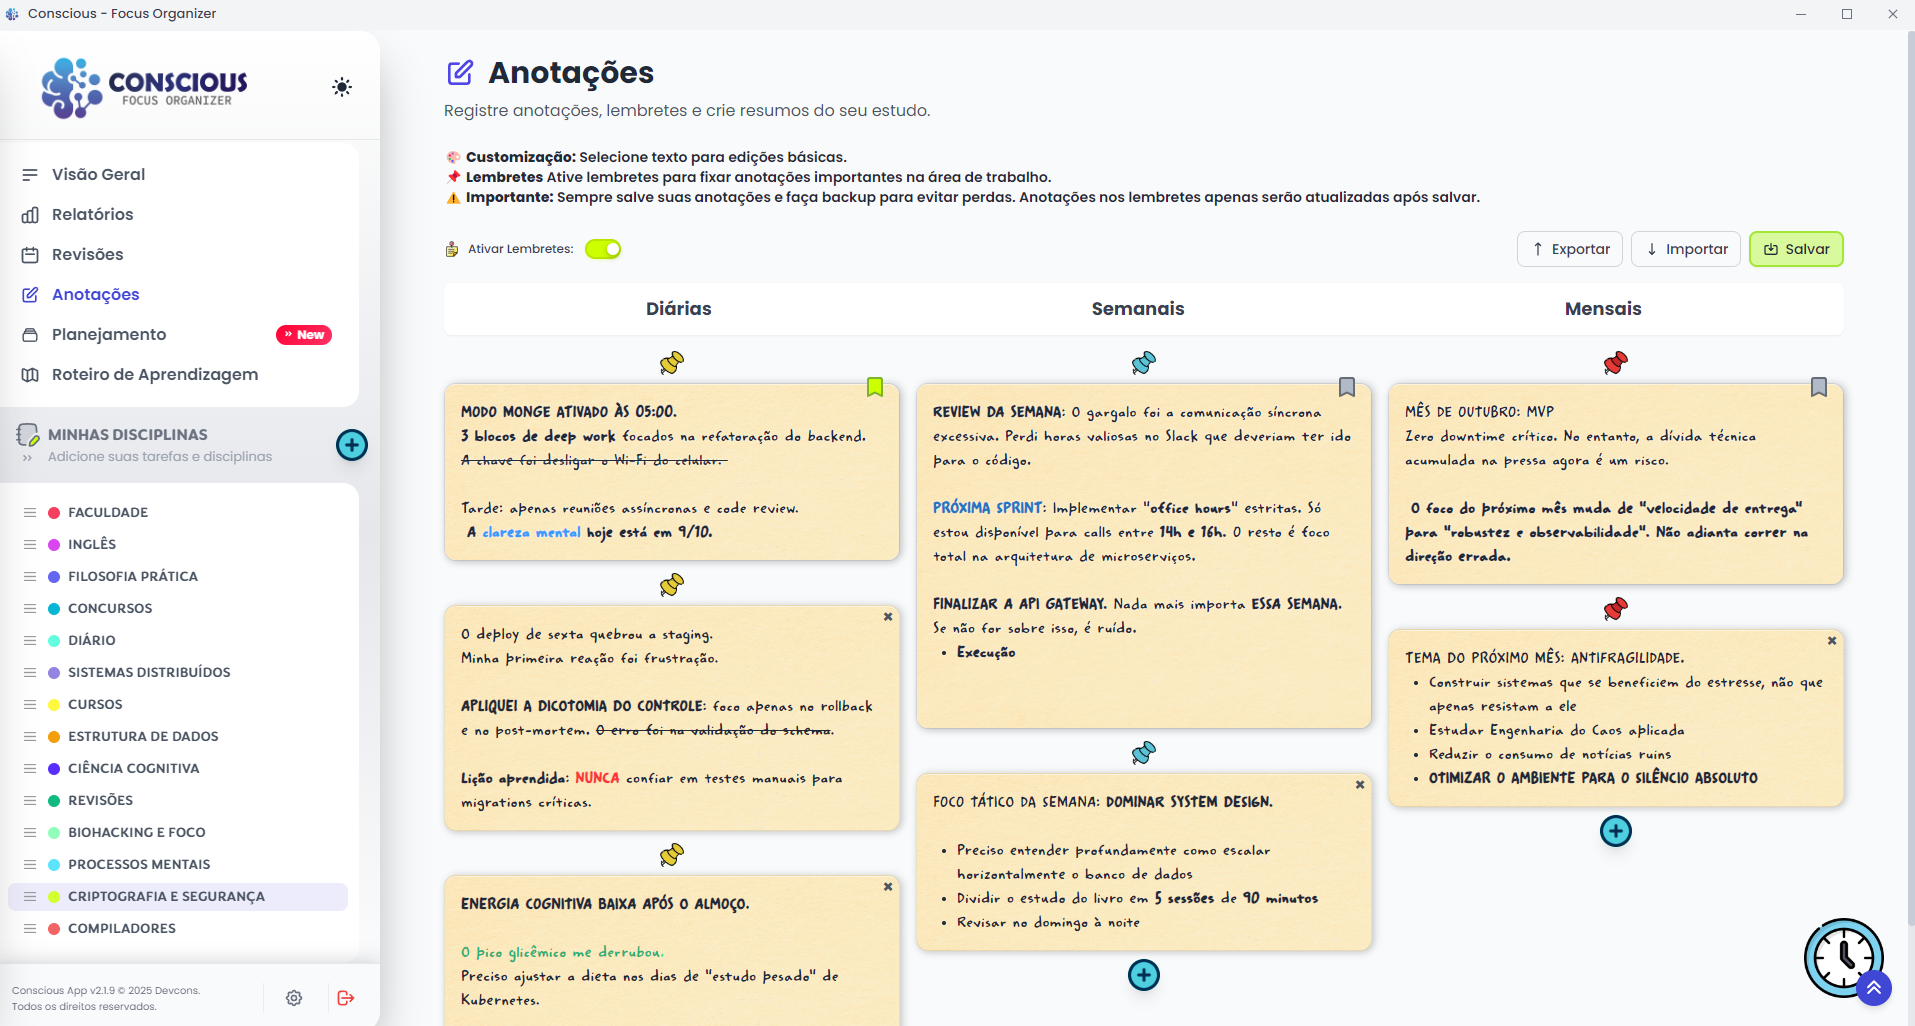Toggle the bookmark on the 'Review da Semana' note
The image size is (1915, 1026).
coord(1346,387)
